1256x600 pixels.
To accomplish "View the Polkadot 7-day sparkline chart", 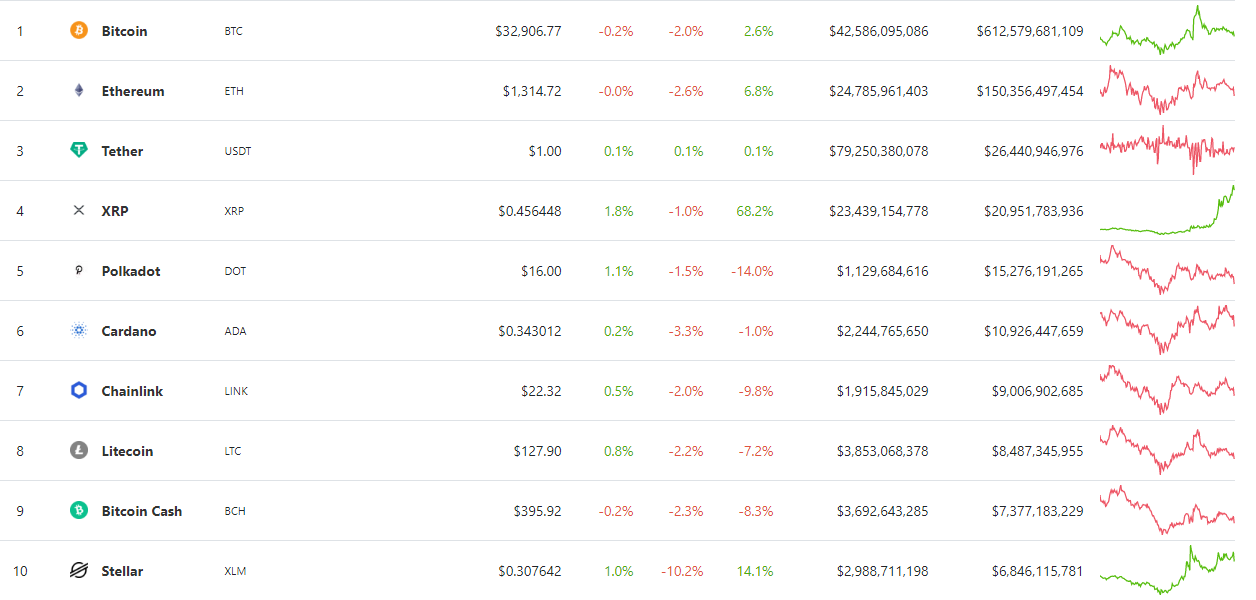I will pyautogui.click(x=1167, y=270).
